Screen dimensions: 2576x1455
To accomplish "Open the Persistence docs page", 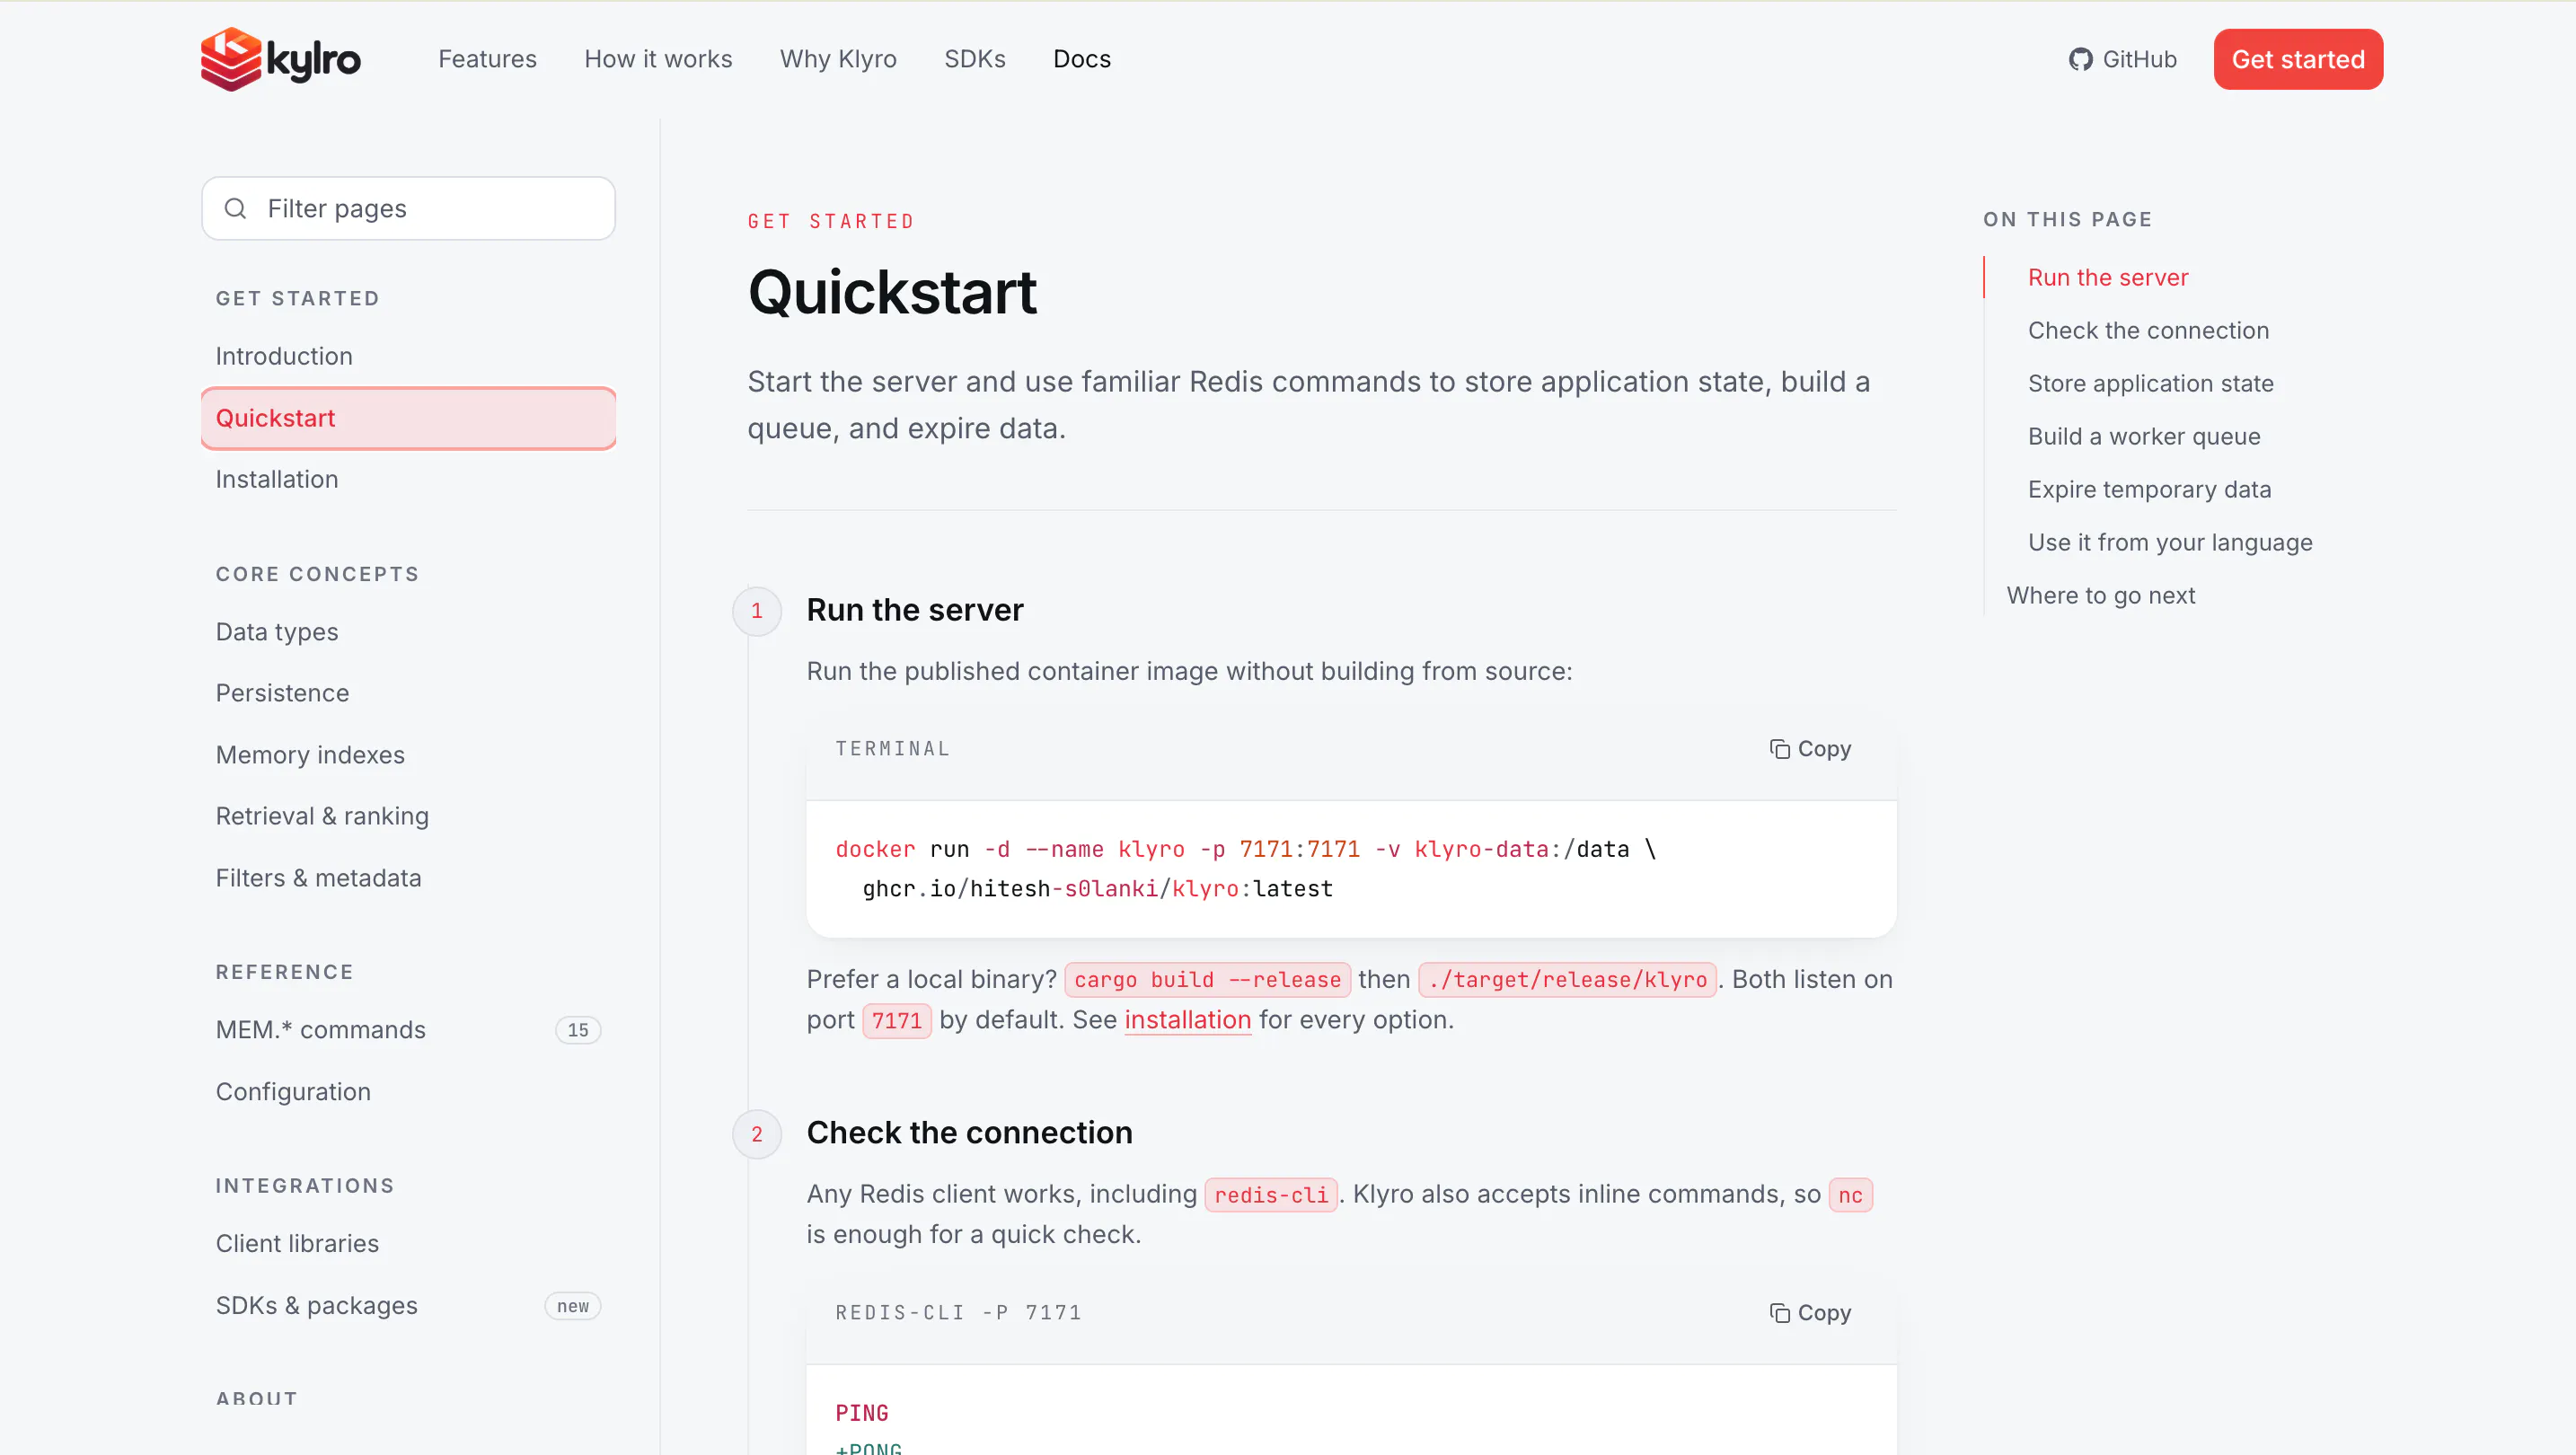I will click(408, 693).
